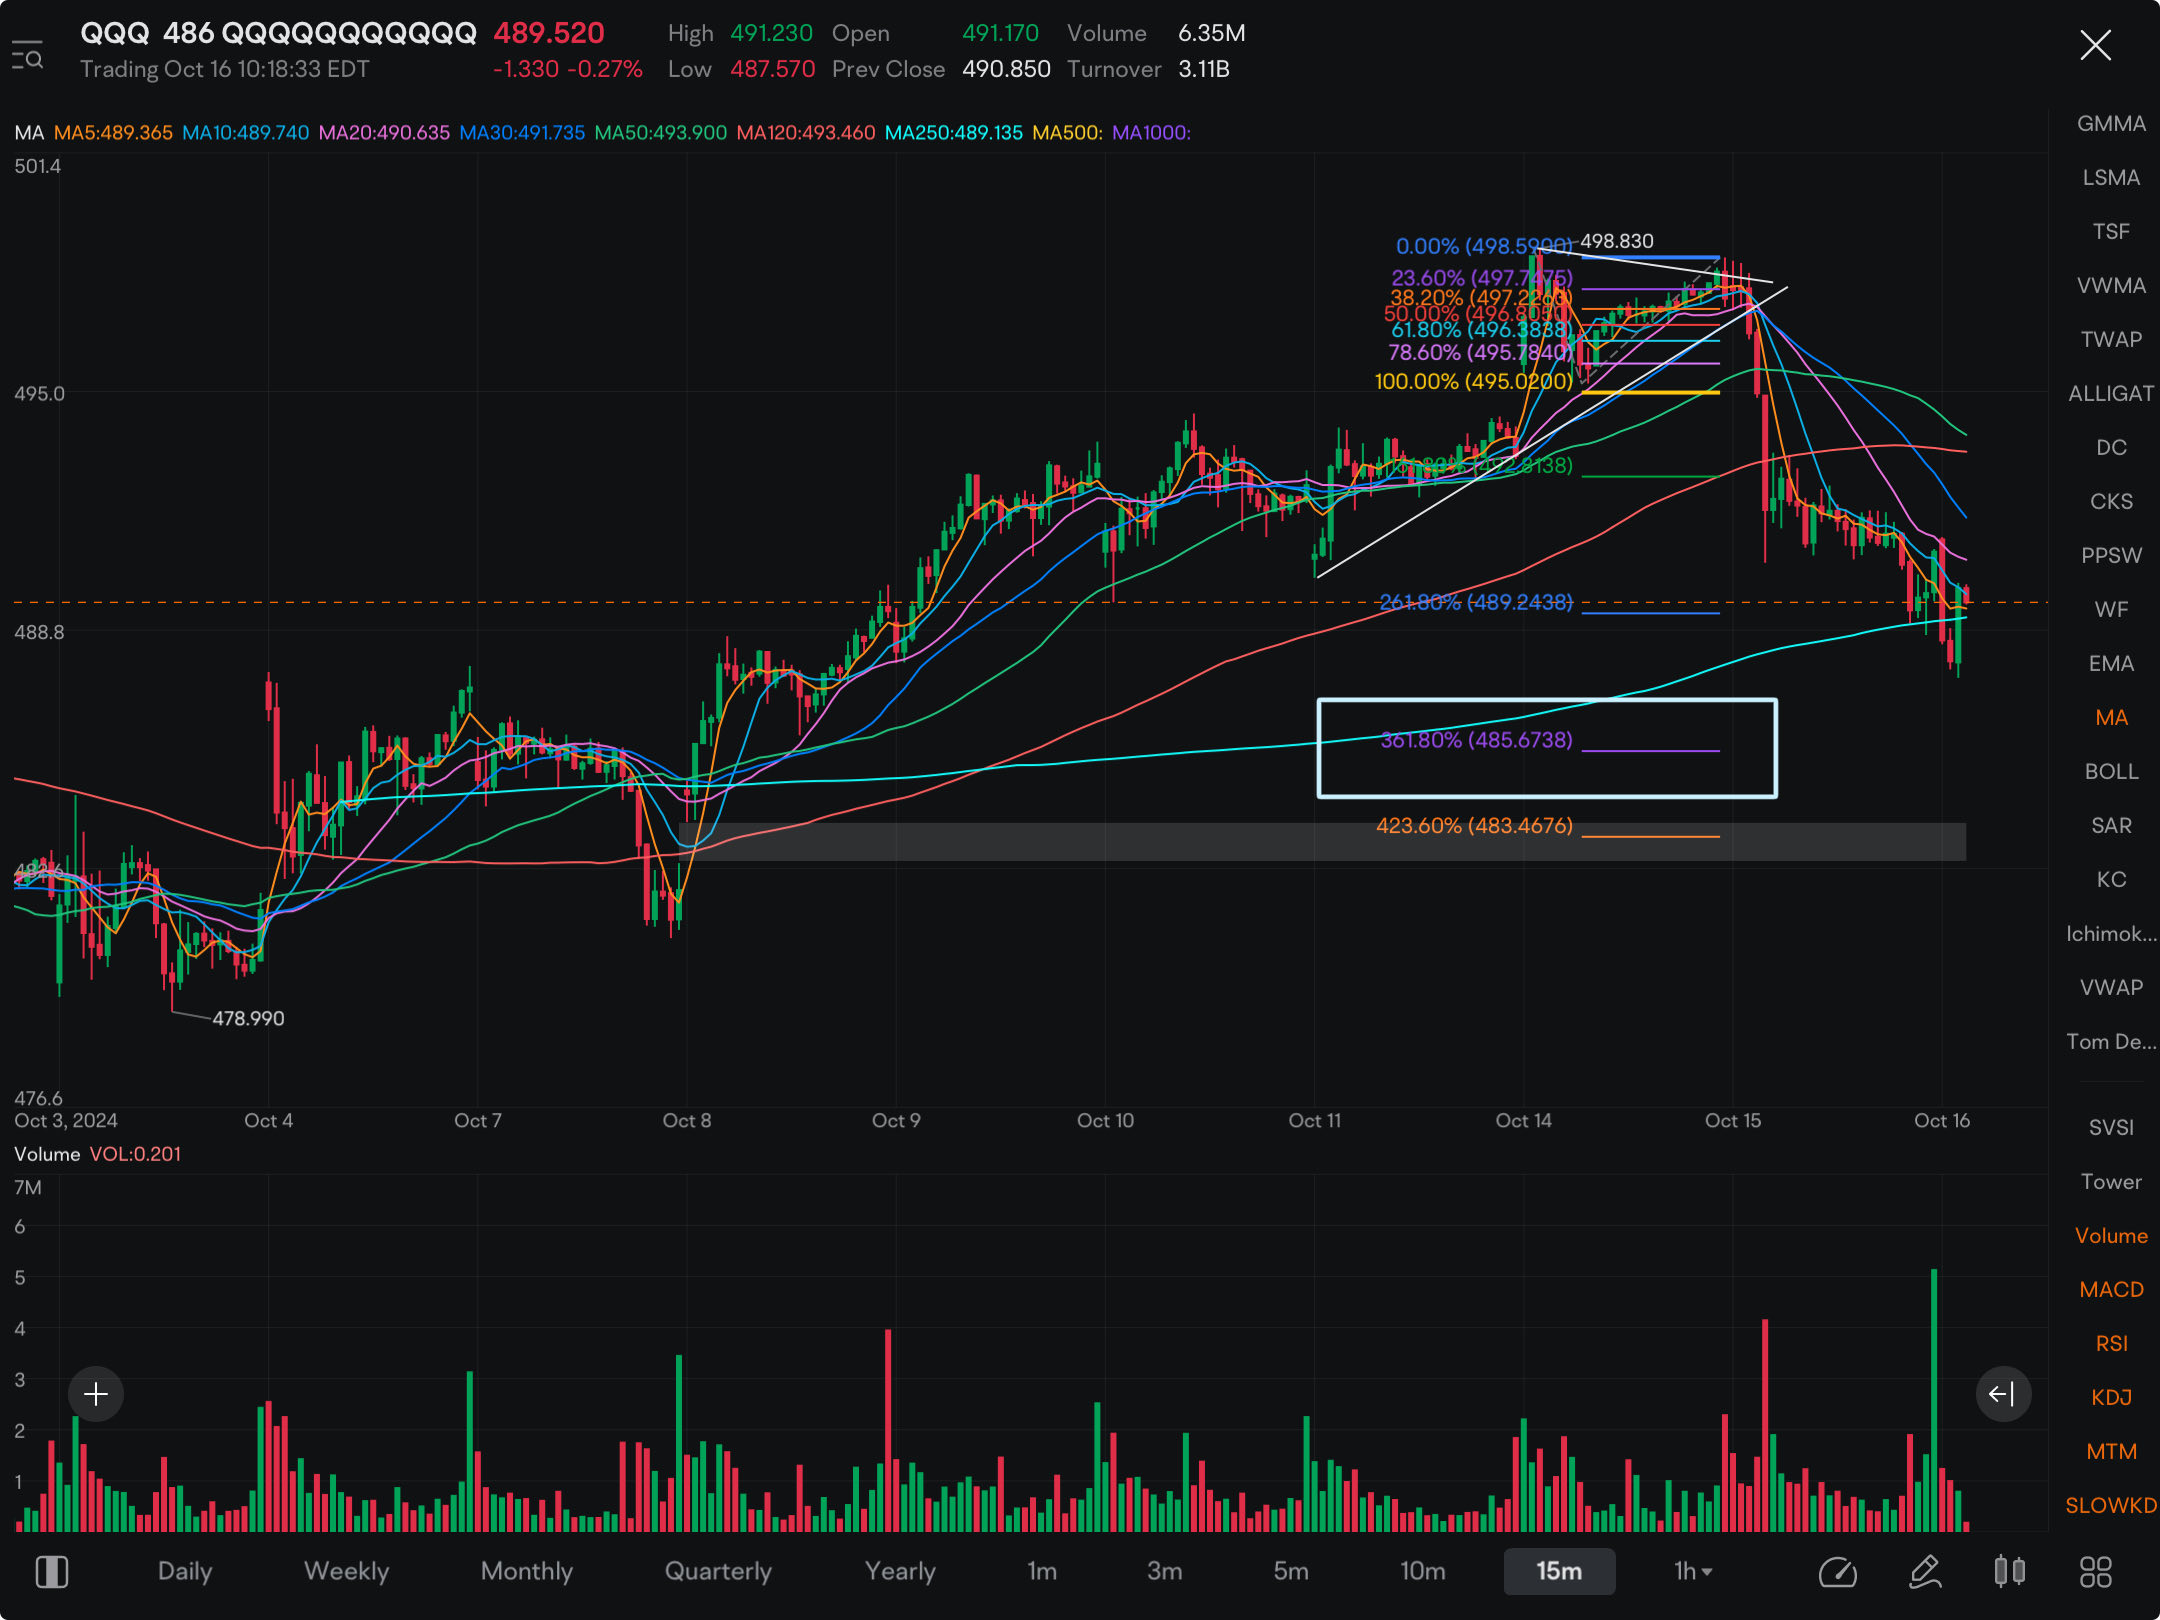Switch to the Daily timeframe
This screenshot has height=1620, width=2160.
point(185,1572)
